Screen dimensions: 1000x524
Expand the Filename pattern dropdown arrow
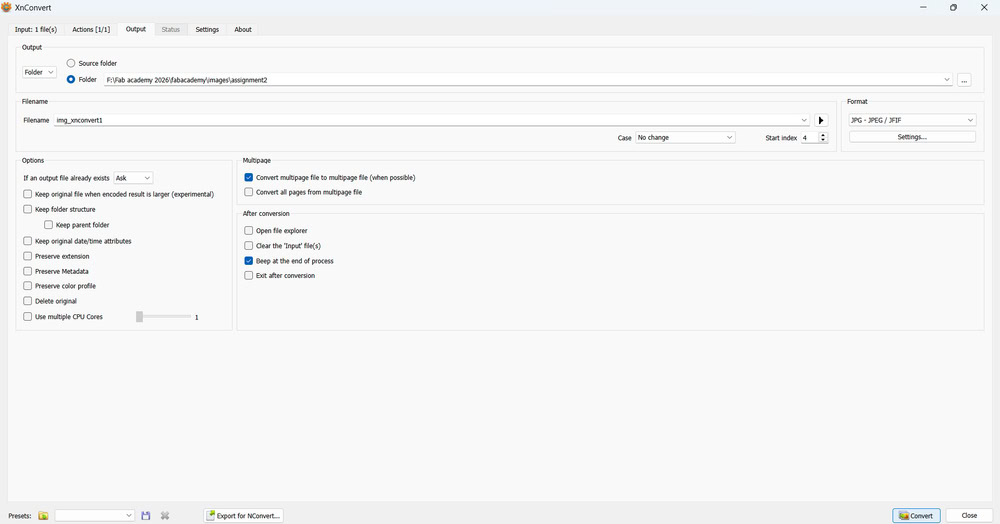point(804,120)
